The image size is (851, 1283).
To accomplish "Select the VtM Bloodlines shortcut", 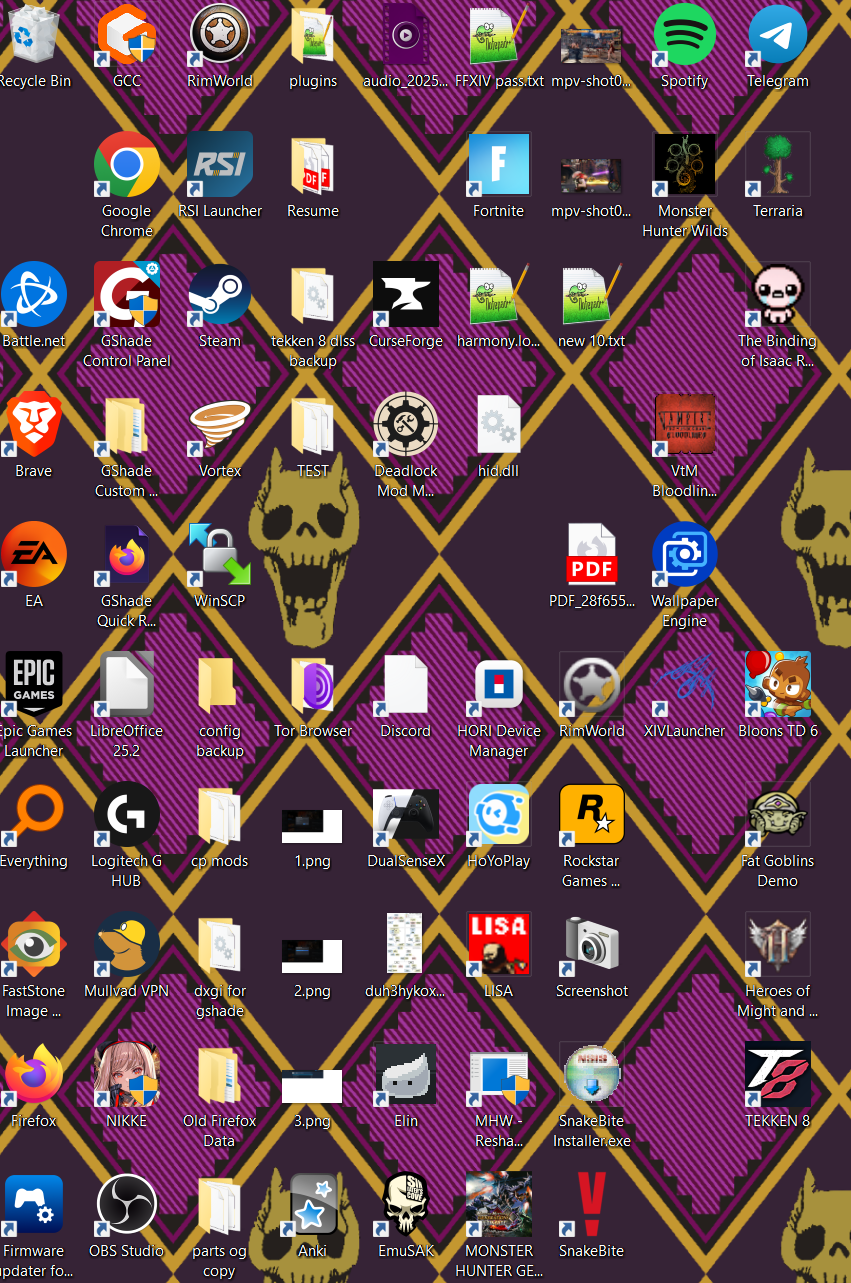I will (685, 425).
